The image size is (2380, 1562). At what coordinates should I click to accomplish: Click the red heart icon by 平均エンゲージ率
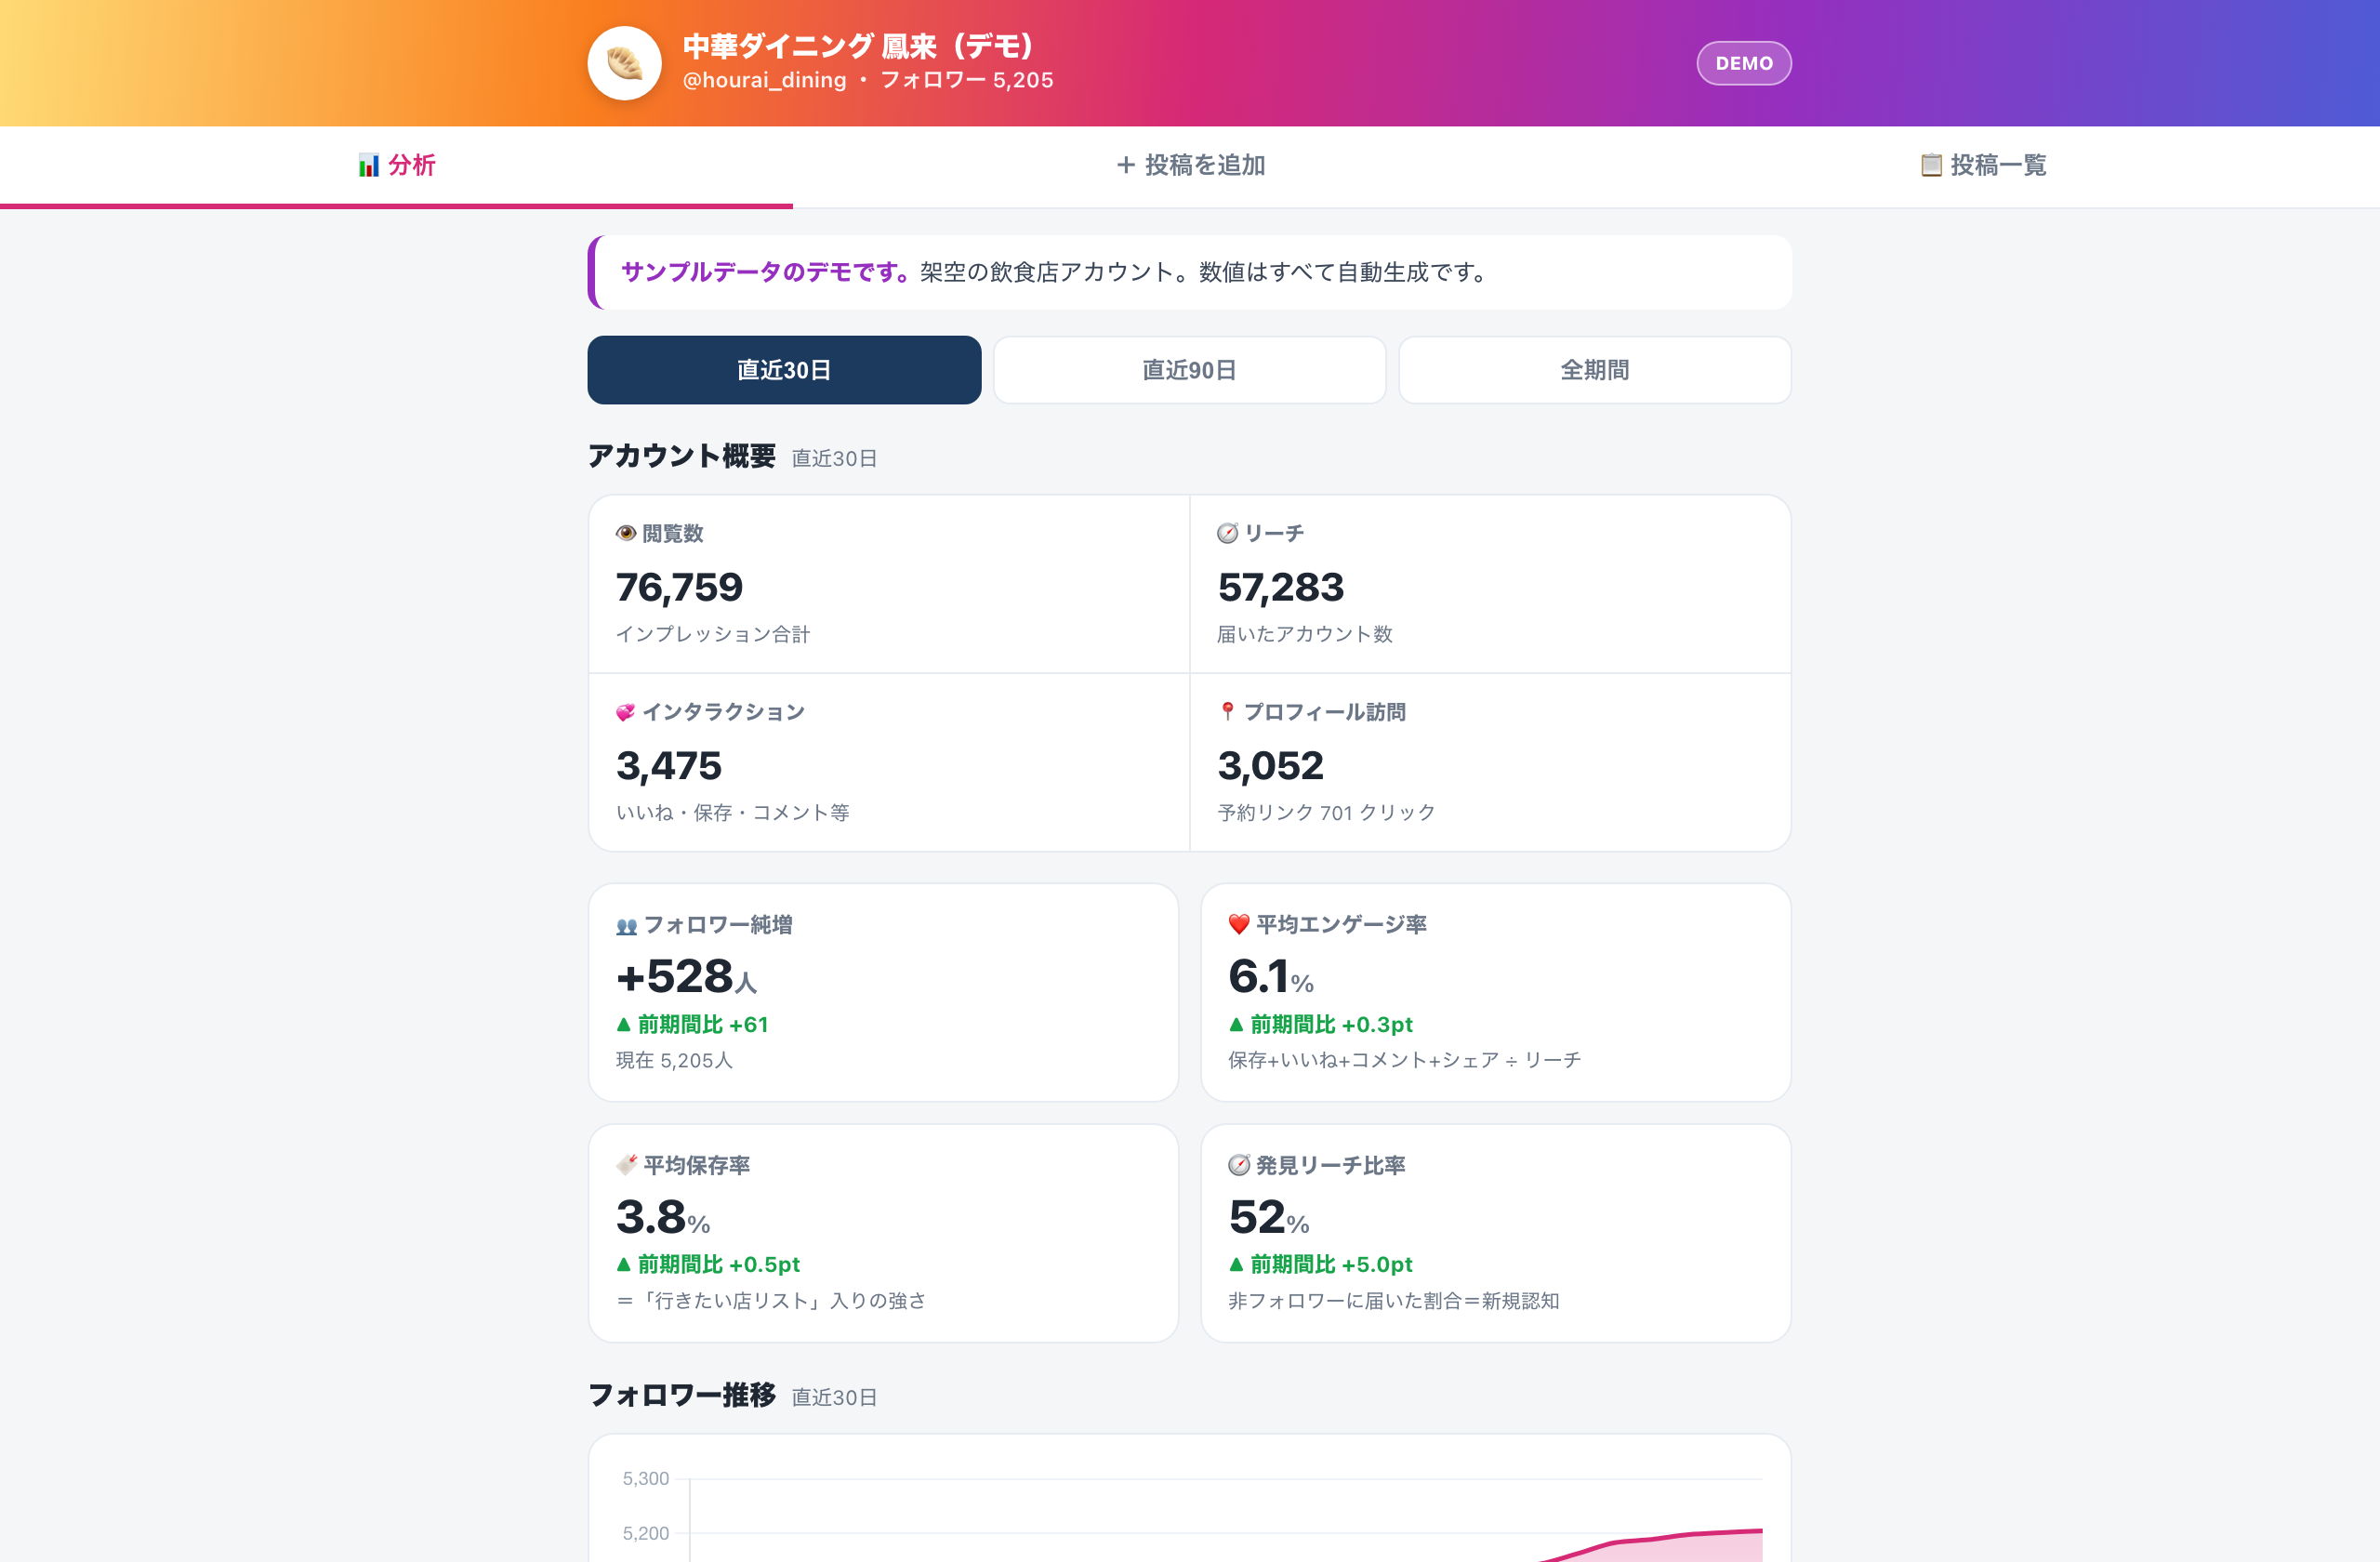pyautogui.click(x=1239, y=925)
